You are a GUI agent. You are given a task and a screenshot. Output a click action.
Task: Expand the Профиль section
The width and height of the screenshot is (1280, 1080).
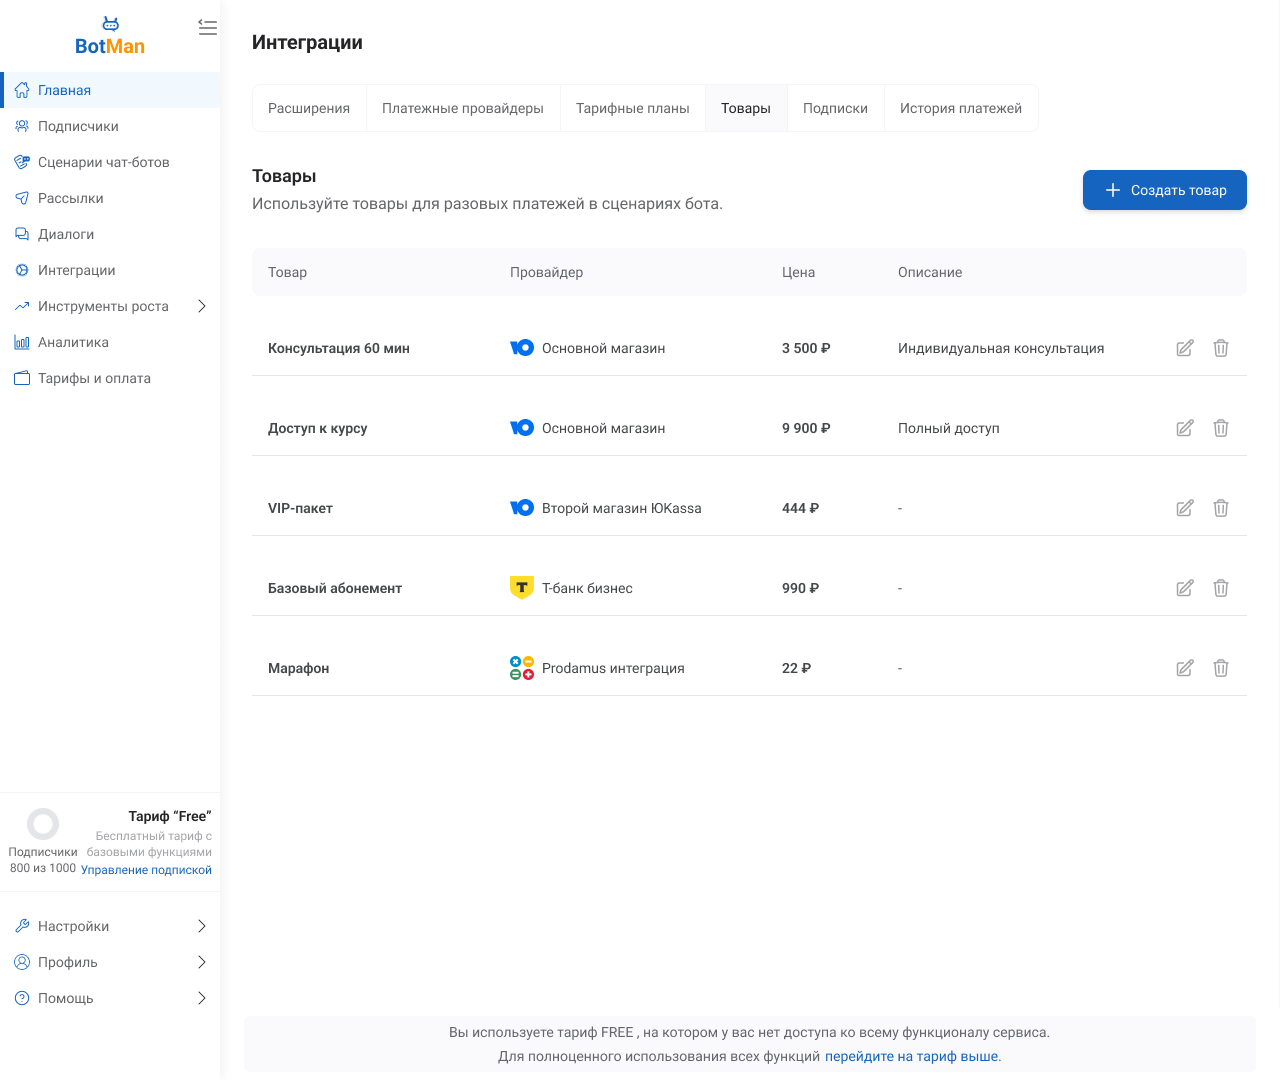point(201,962)
